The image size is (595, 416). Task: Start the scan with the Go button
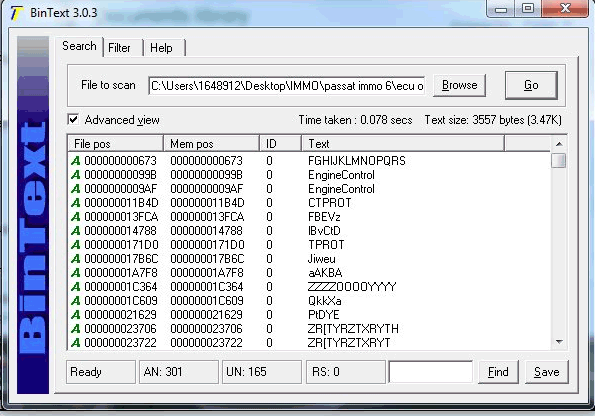point(531,85)
